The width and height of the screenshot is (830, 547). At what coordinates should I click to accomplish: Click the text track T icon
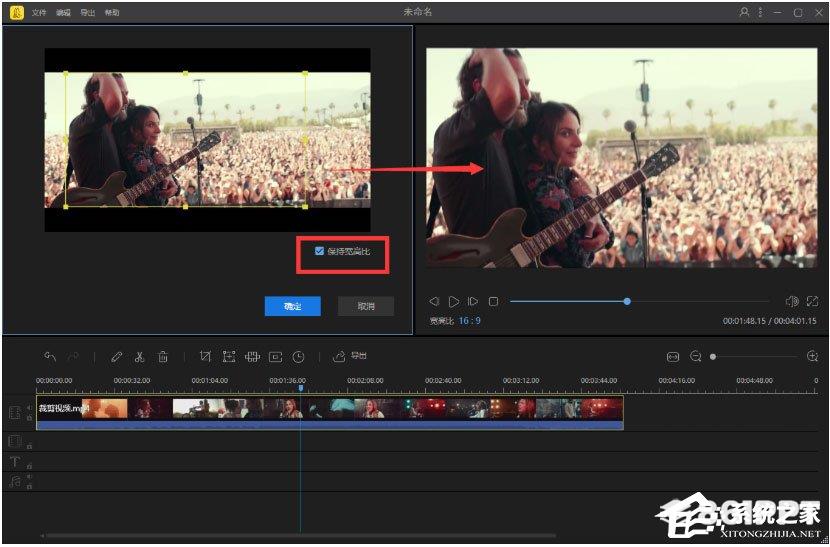pyautogui.click(x=15, y=462)
